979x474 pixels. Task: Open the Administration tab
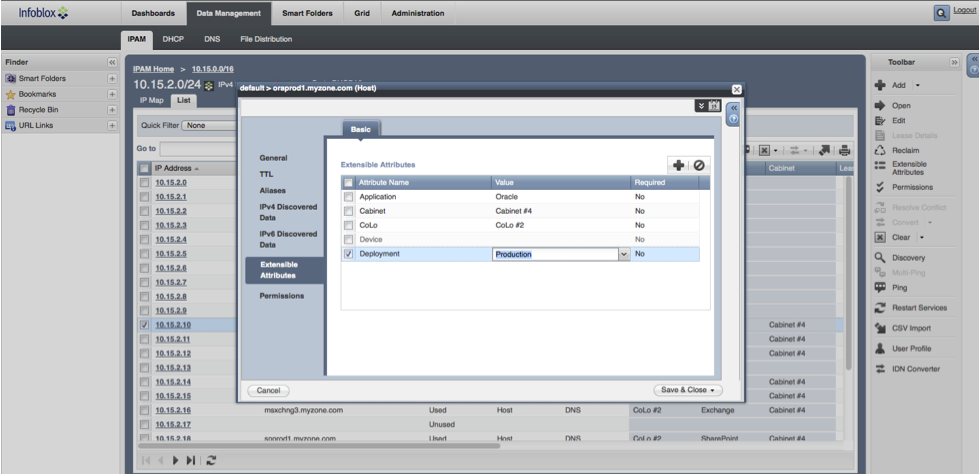click(x=418, y=13)
